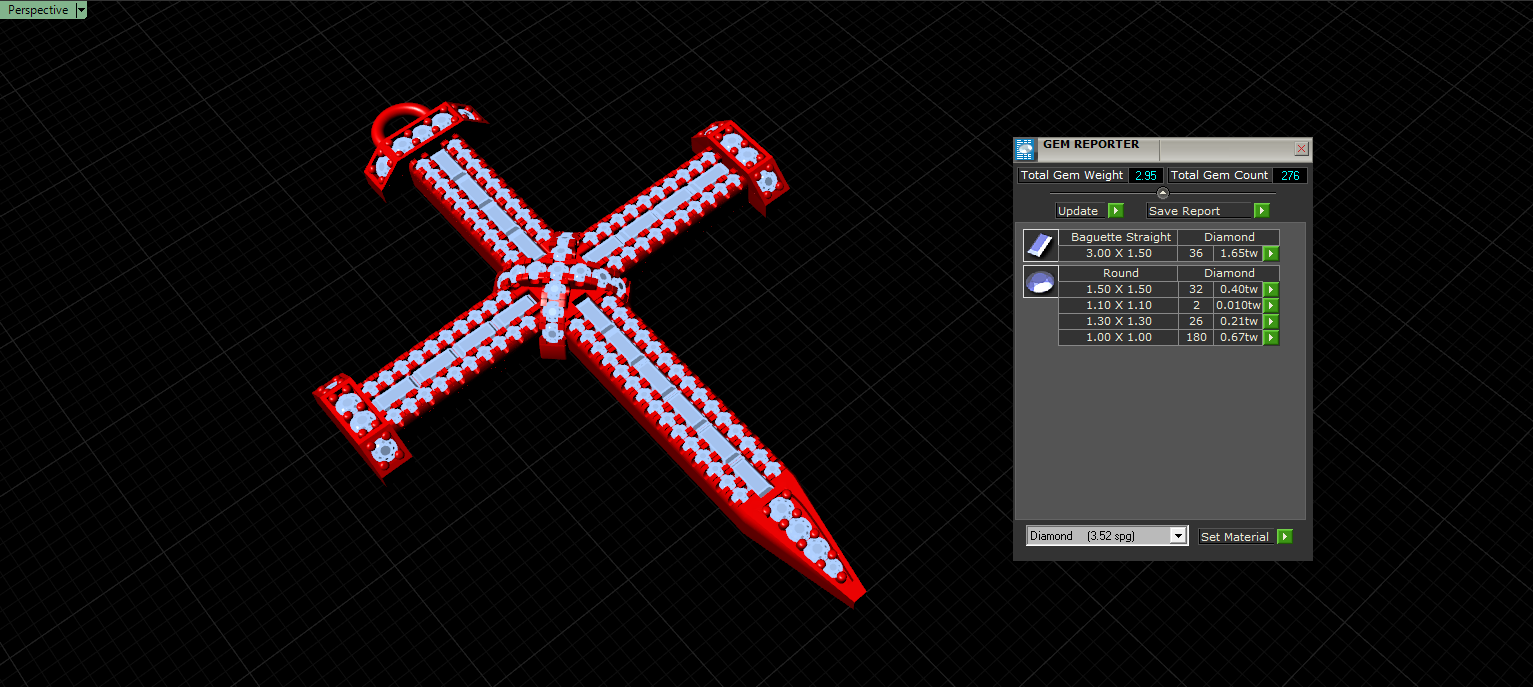This screenshot has height=687, width=1533.
Task: Click the 0.21tw weight cell
Action: [x=1238, y=322]
